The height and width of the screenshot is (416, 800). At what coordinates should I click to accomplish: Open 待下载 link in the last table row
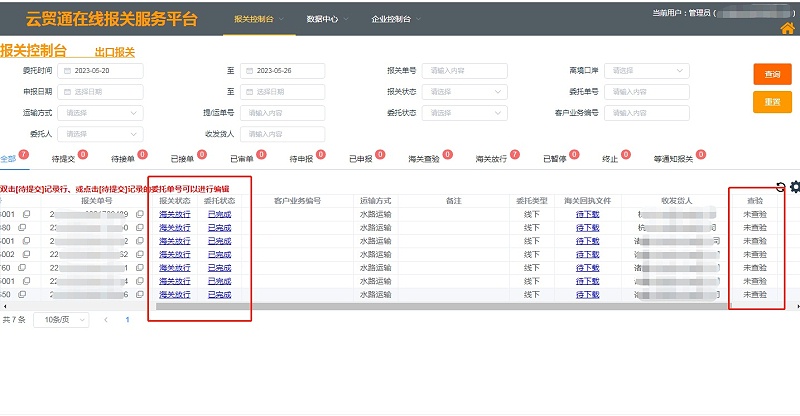coord(588,295)
